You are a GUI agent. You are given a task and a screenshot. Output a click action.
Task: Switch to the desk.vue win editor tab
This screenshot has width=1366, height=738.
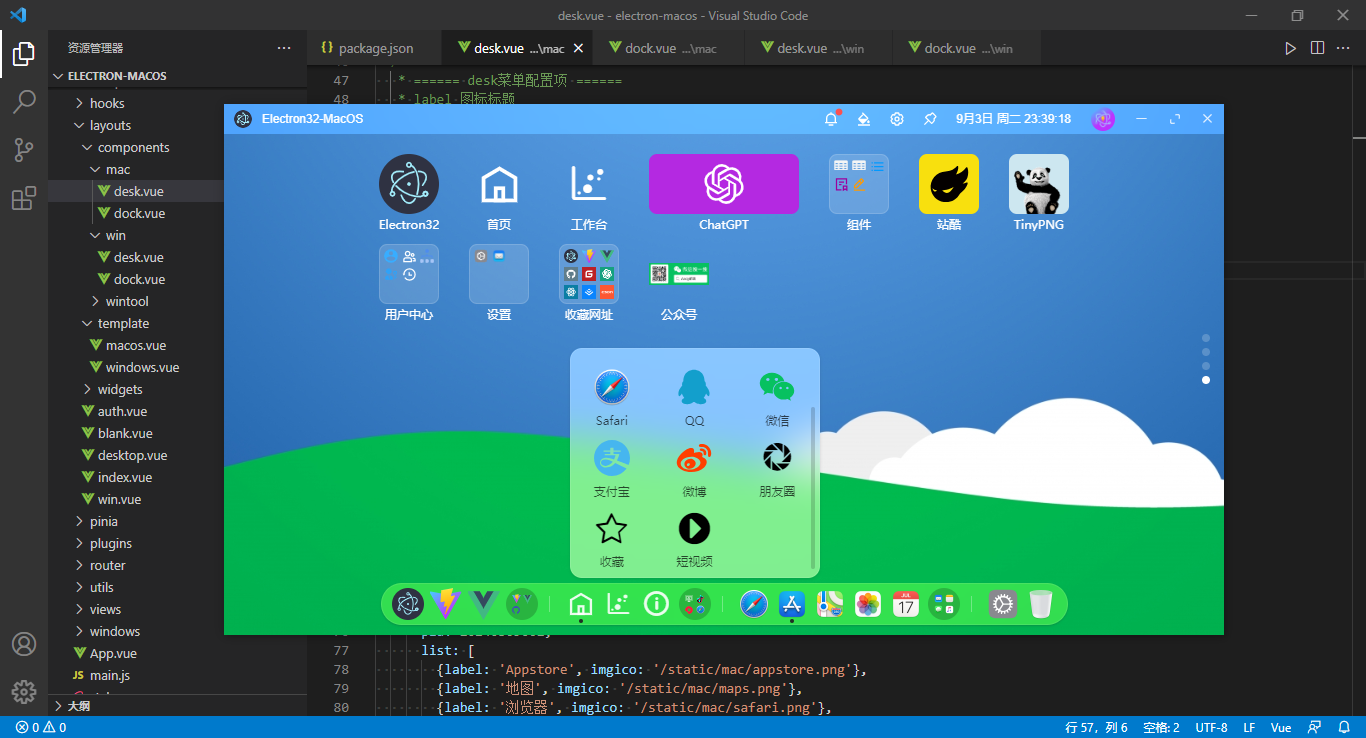(819, 48)
